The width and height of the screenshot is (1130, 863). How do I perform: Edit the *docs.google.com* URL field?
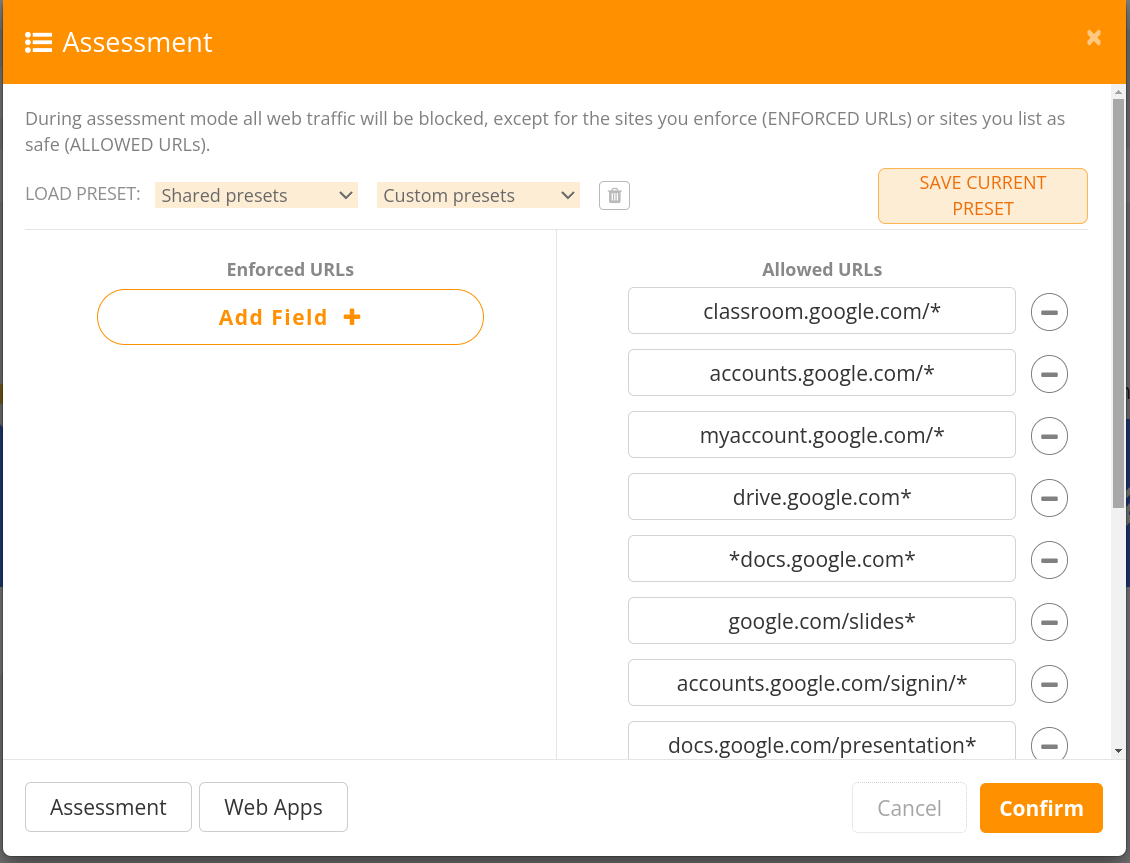click(x=822, y=558)
